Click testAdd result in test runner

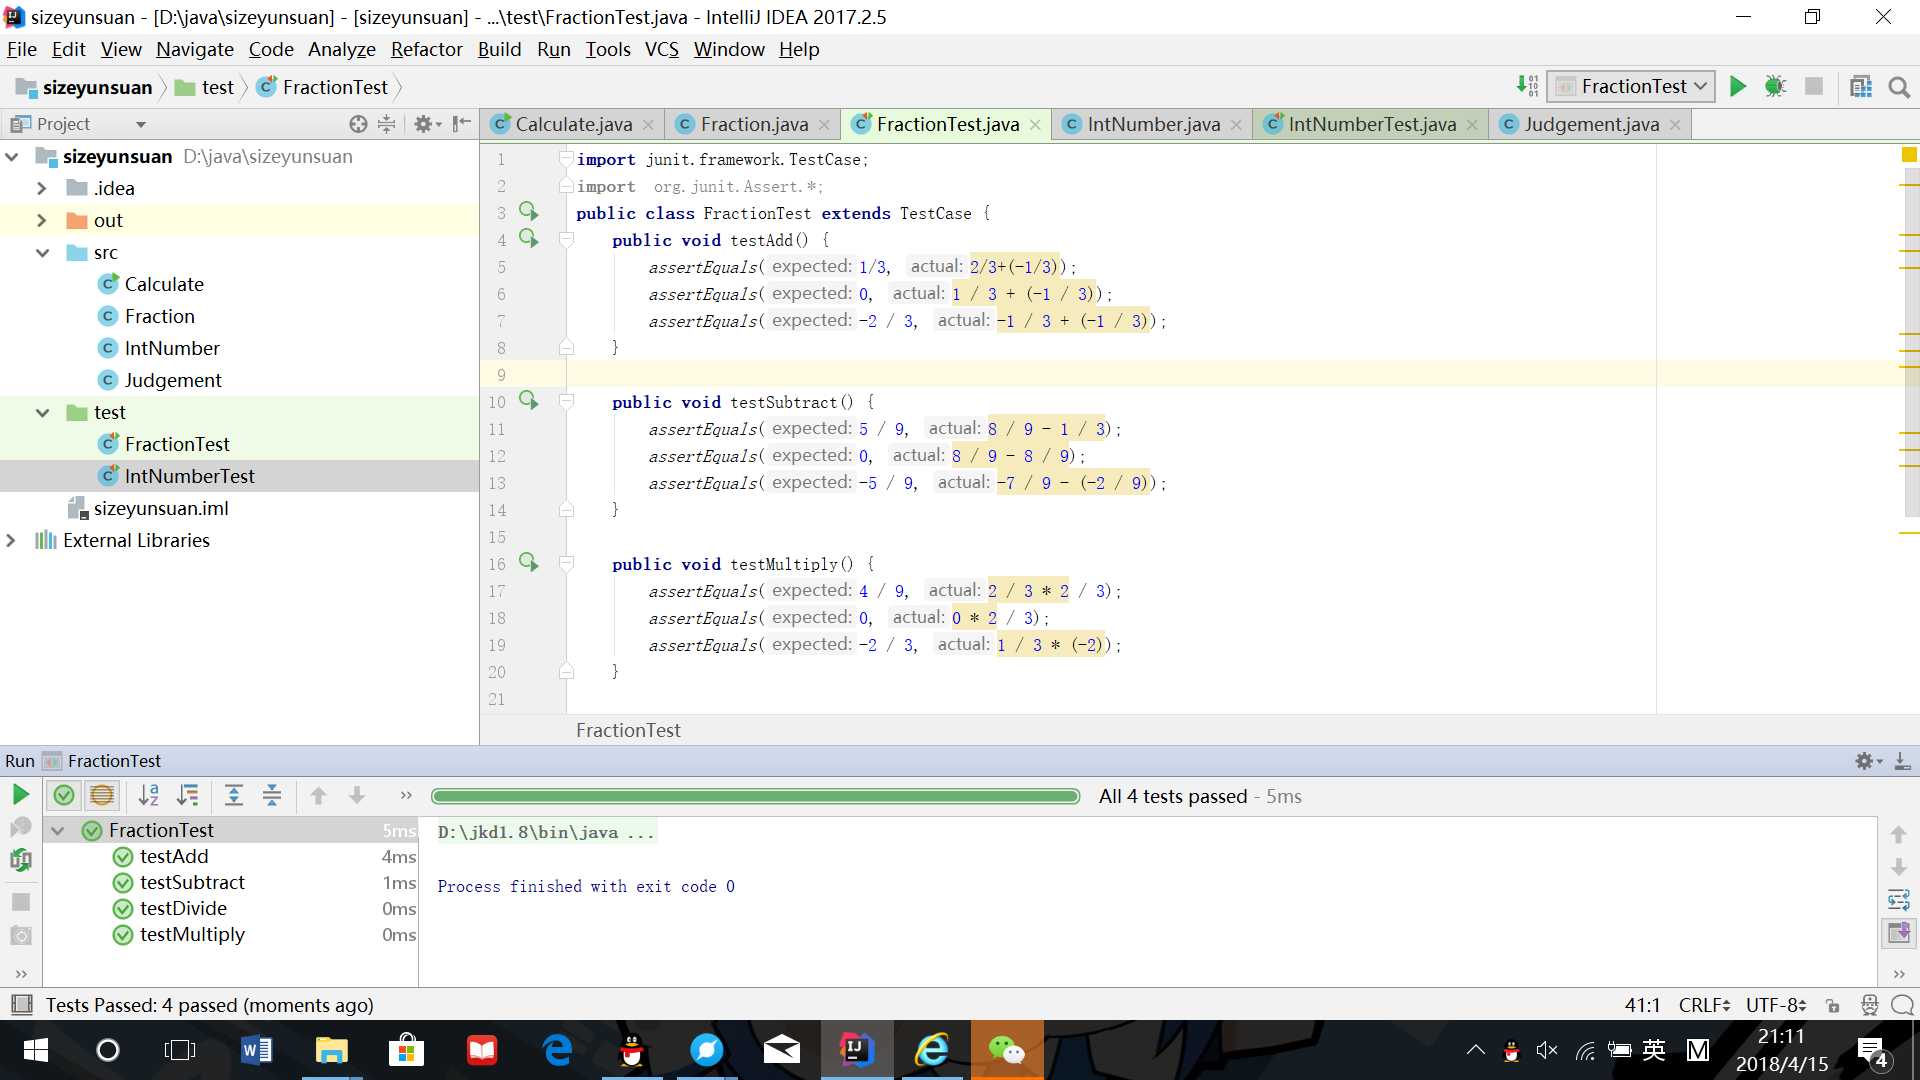coord(171,855)
